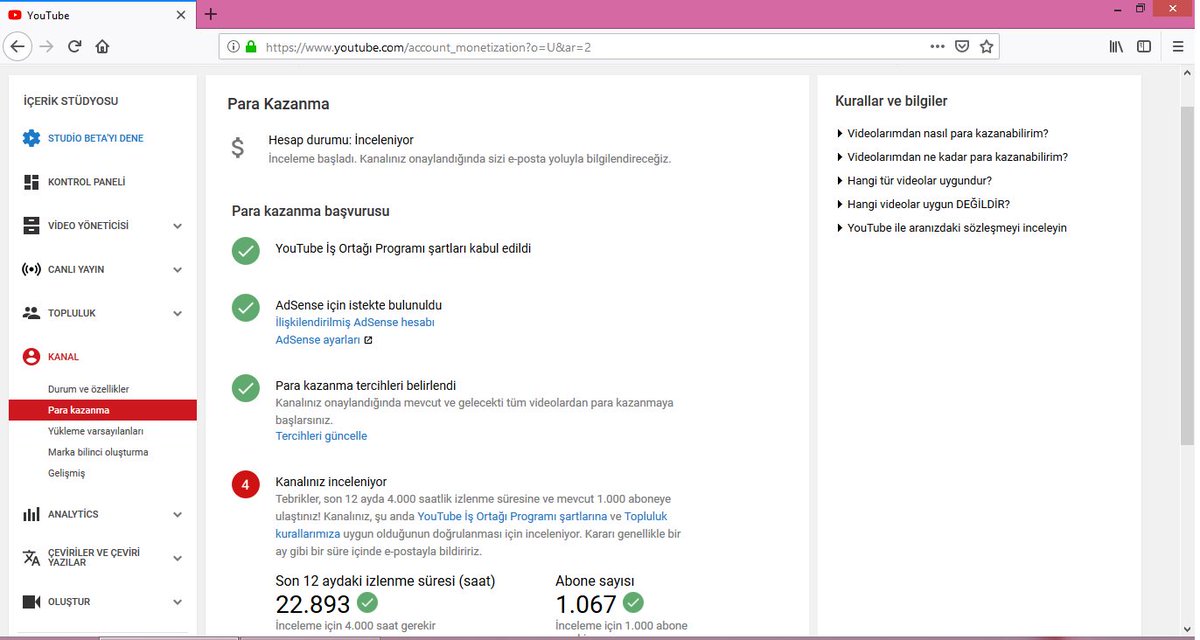1200x640 pixels.
Task: Open the Library icon in the toolbar
Action: tap(1116, 46)
